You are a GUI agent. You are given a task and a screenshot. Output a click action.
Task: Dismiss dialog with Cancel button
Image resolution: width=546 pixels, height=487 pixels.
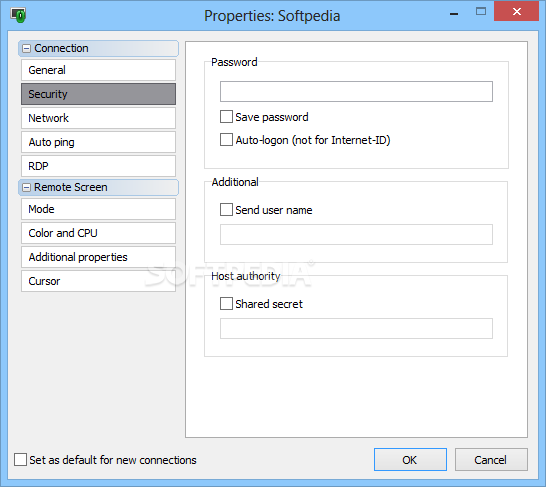(x=491, y=459)
